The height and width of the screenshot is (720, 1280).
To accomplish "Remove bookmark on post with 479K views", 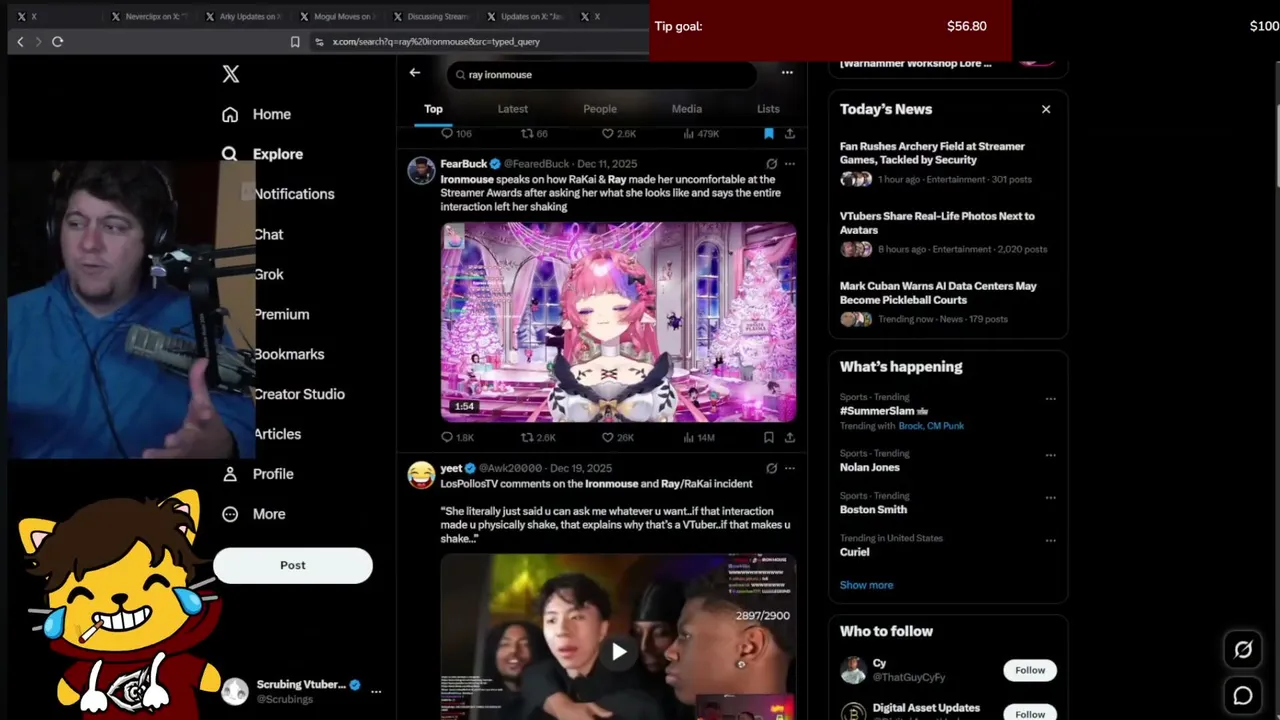I will coord(768,133).
